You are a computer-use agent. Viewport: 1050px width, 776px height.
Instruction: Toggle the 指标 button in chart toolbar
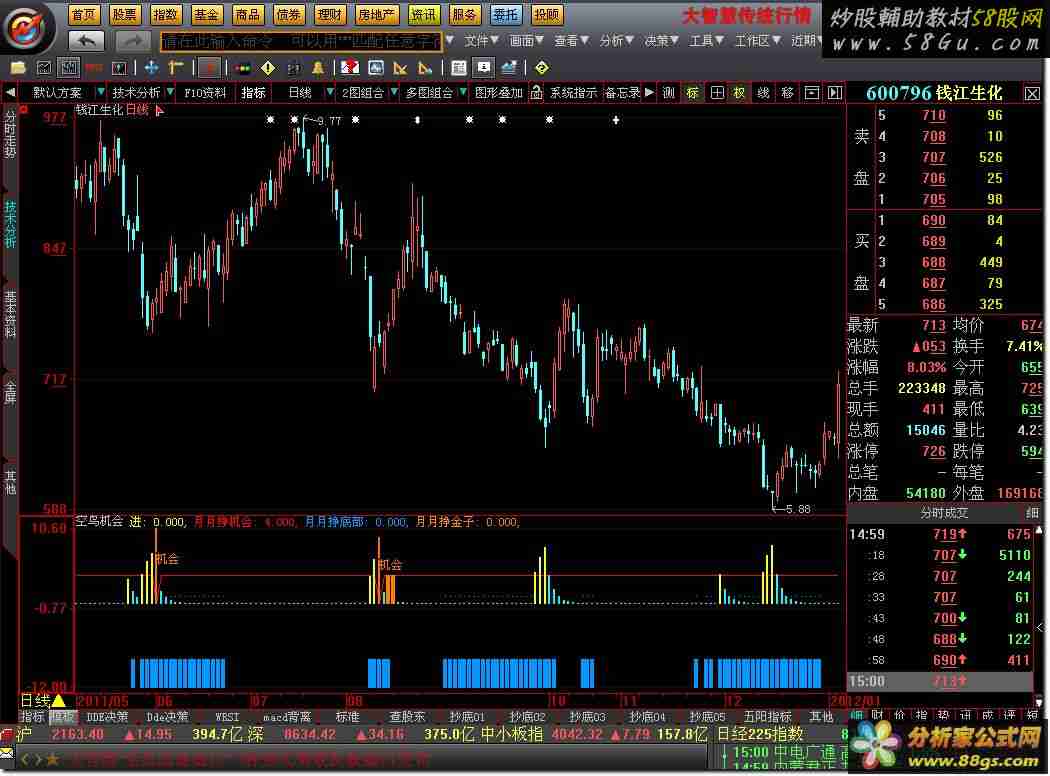pyautogui.click(x=254, y=93)
